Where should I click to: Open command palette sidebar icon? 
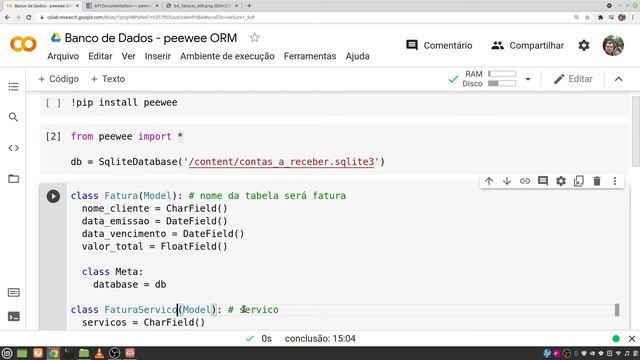tap(13, 292)
